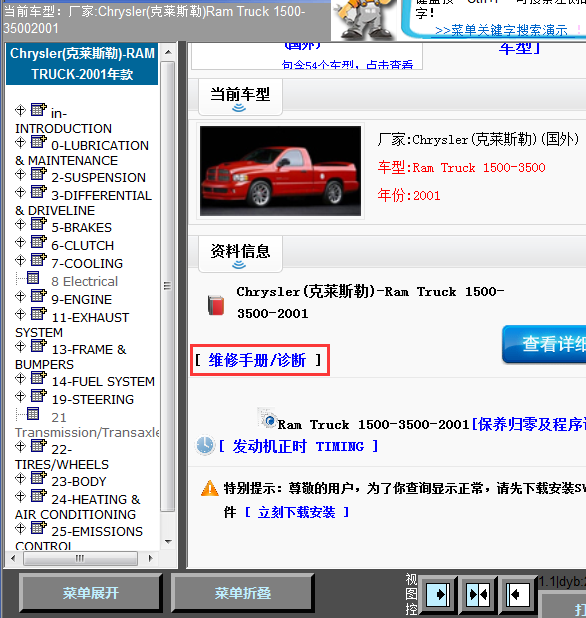
Task: Click the orange warning triangle icon
Action: [x=210, y=488]
